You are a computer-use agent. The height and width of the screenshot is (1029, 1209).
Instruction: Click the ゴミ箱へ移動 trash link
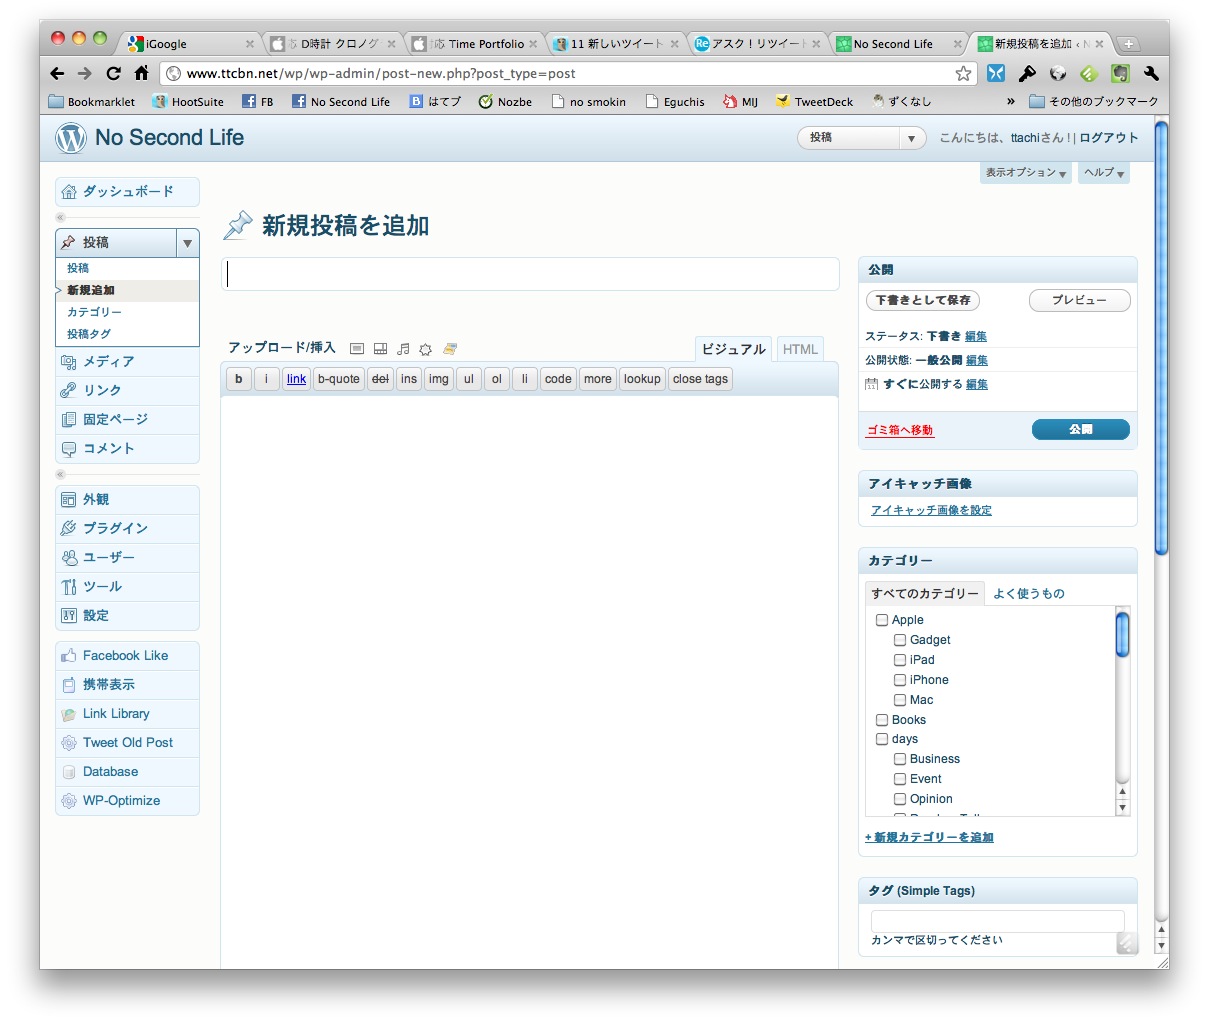pos(899,430)
